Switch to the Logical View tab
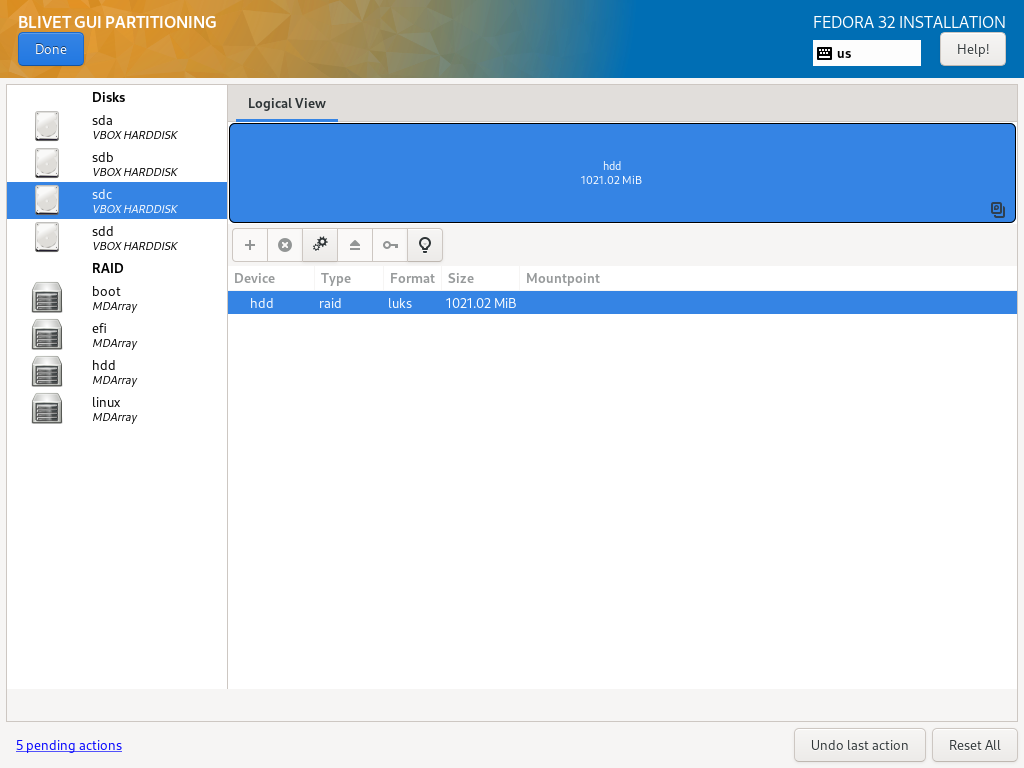Image resolution: width=1024 pixels, height=768 pixels. coord(287,104)
